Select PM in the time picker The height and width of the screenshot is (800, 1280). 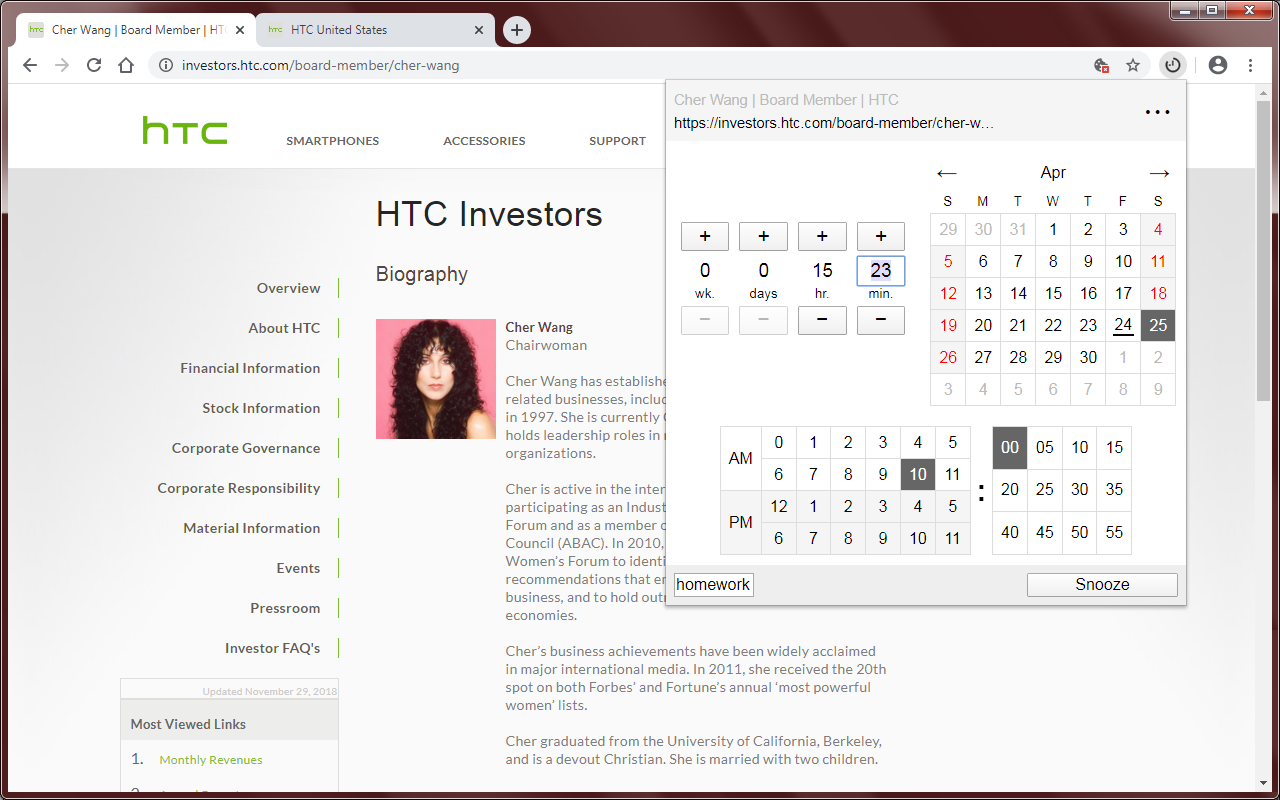tap(741, 522)
